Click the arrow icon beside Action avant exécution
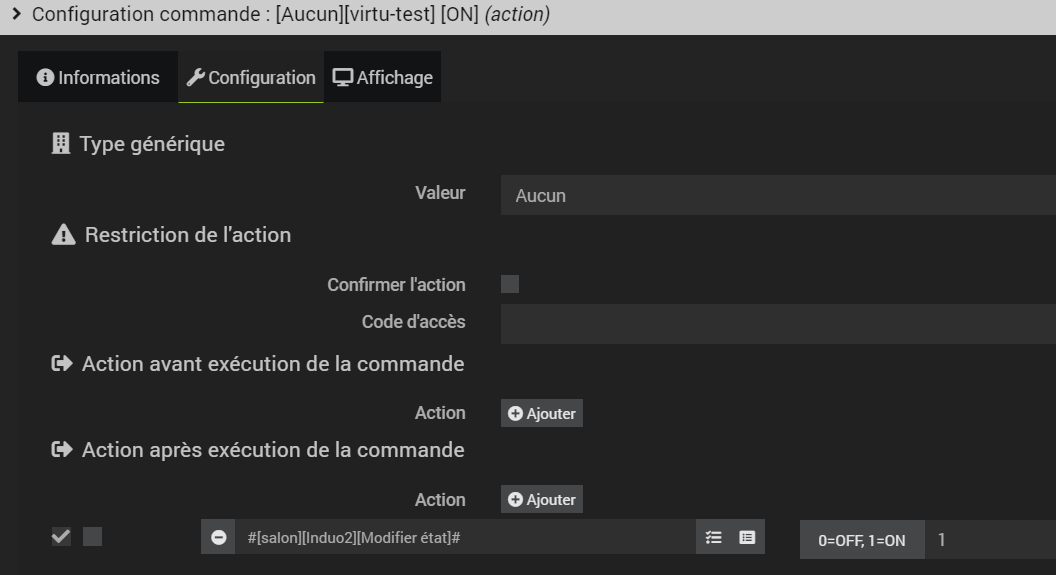1056x575 pixels. pyautogui.click(x=62, y=364)
